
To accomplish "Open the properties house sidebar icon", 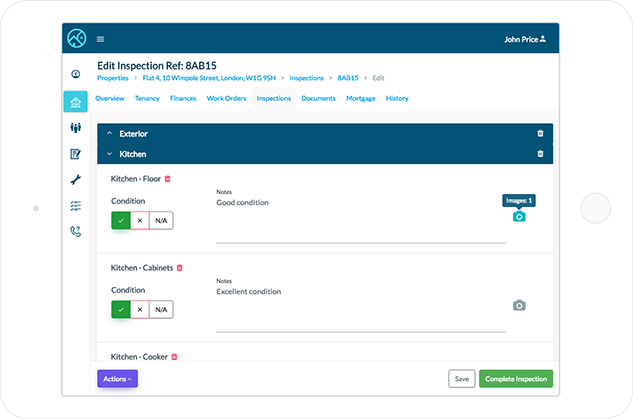I will click(x=75, y=102).
